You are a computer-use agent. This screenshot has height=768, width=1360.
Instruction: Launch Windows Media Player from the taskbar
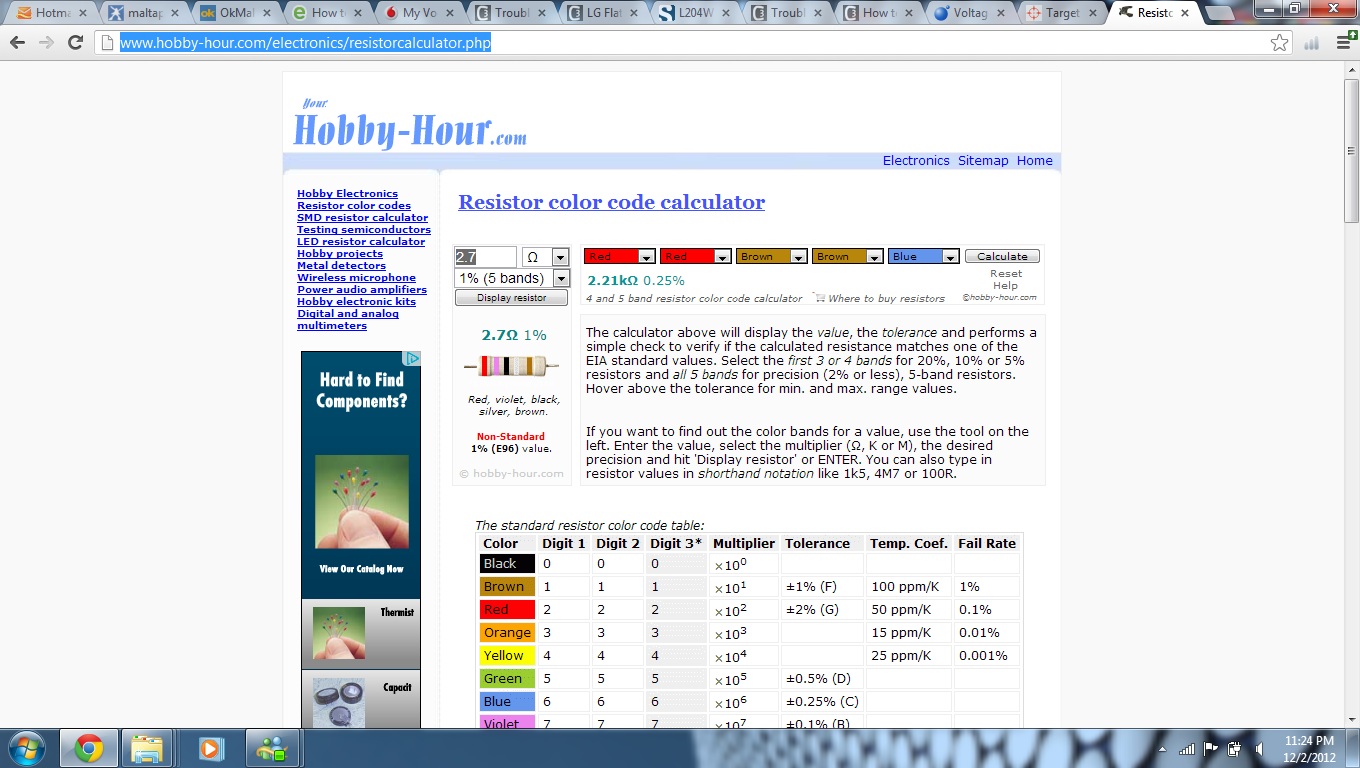[x=210, y=748]
